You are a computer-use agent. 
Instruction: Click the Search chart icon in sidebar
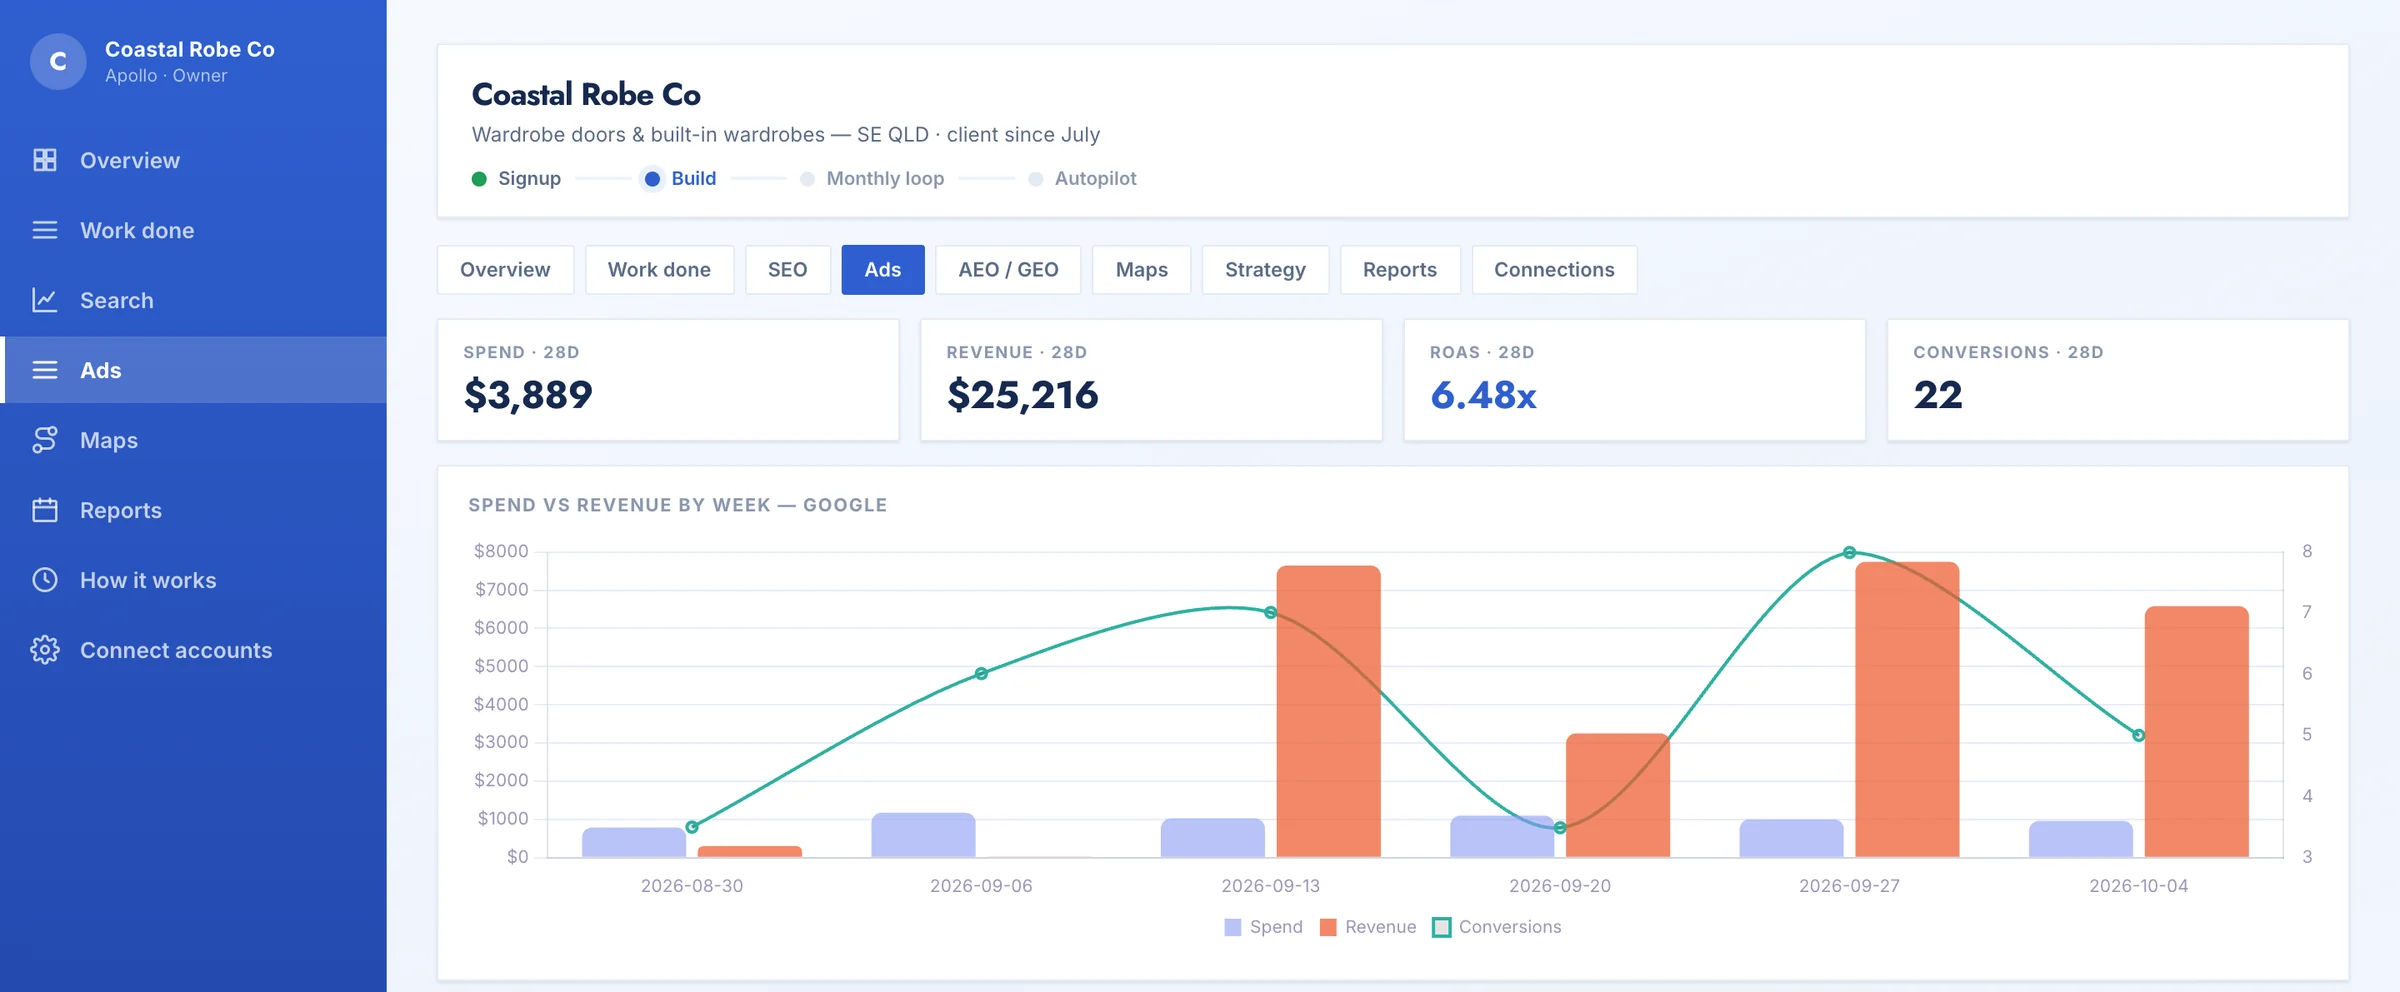click(45, 300)
